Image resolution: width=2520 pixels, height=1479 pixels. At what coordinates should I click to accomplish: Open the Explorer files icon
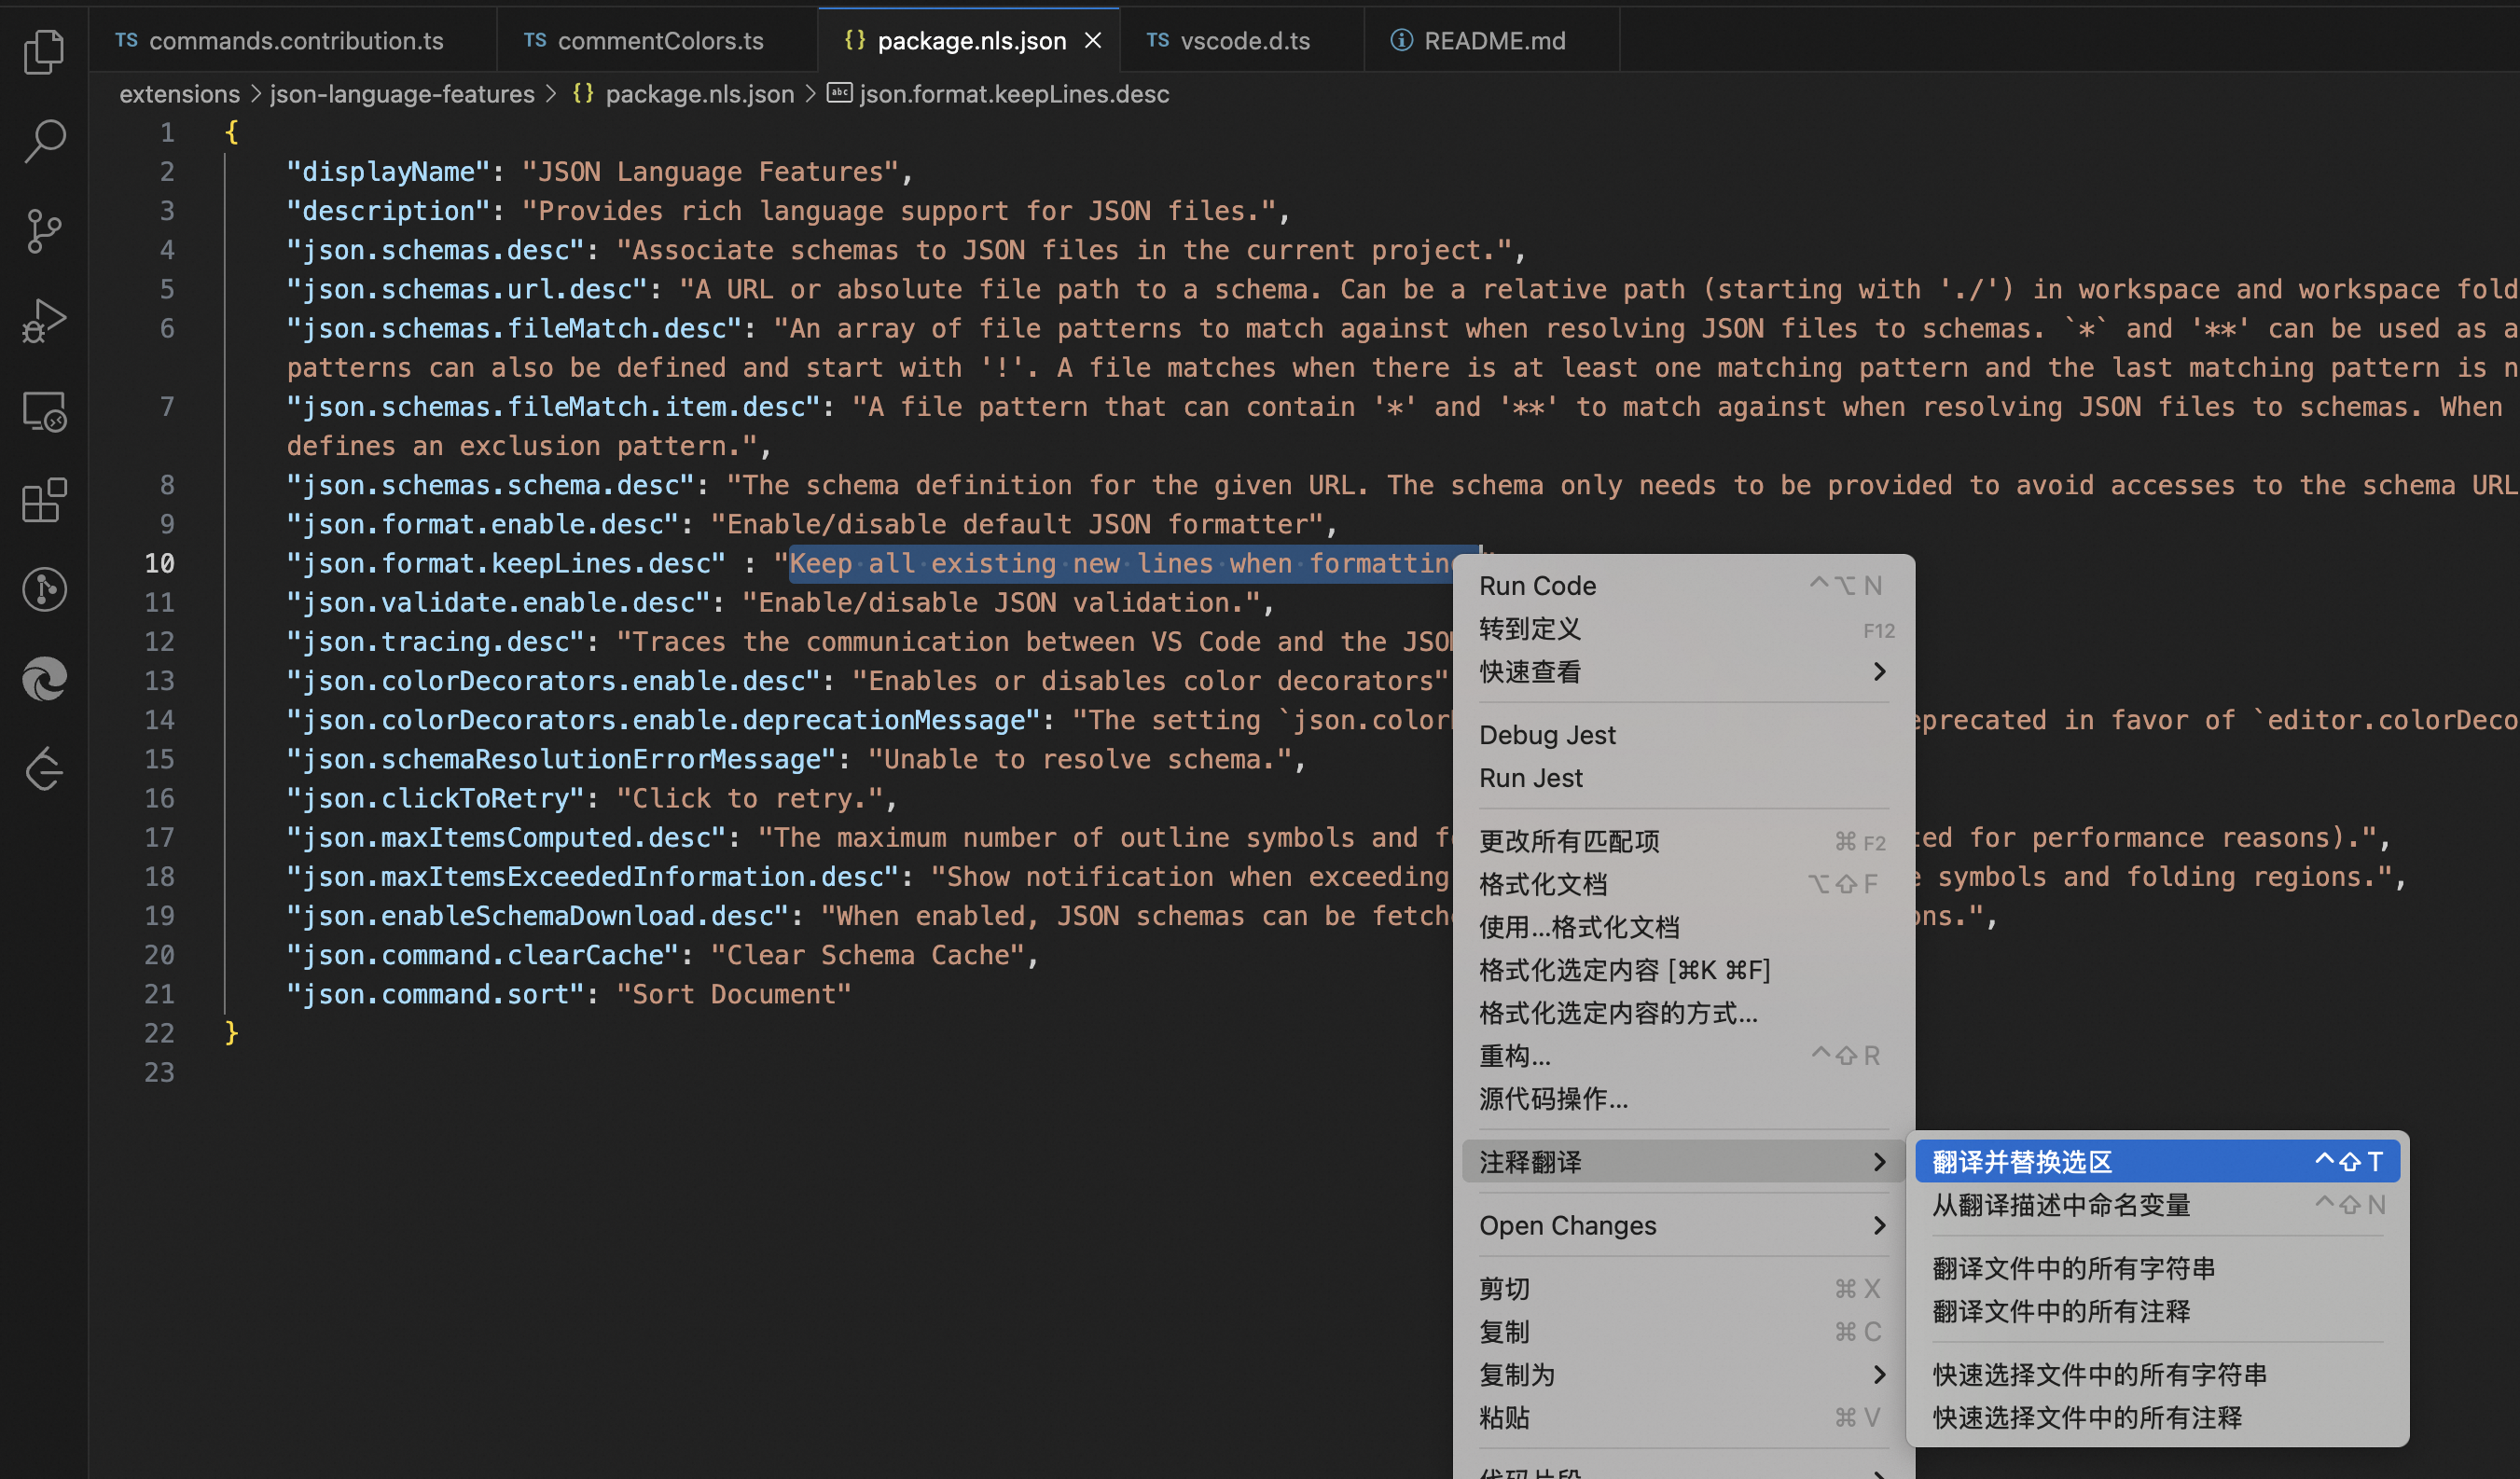[44, 52]
